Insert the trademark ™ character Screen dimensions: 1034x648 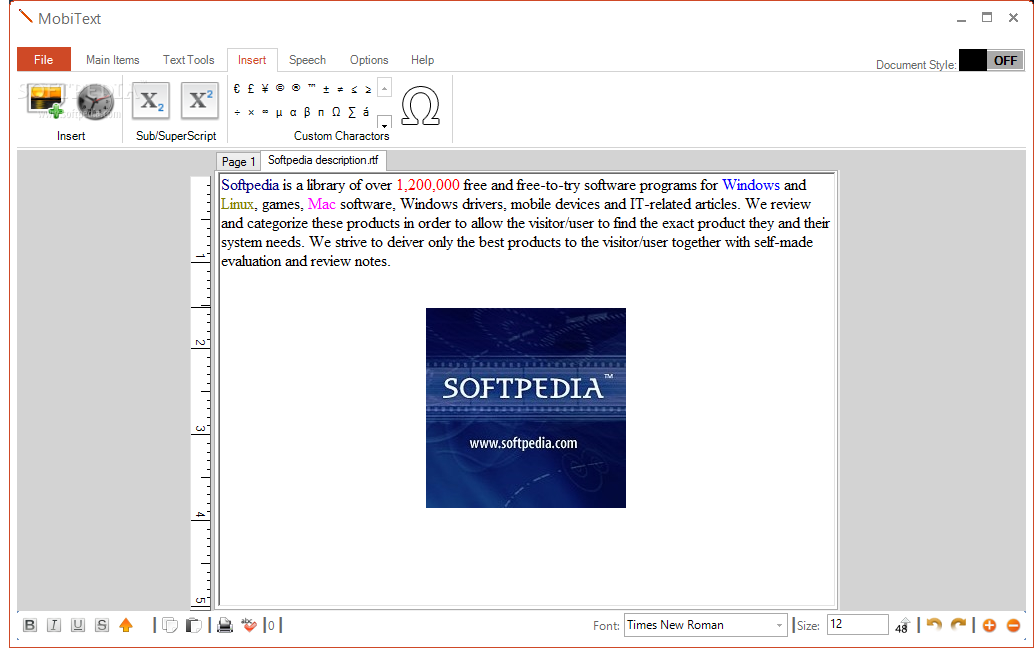(x=311, y=87)
